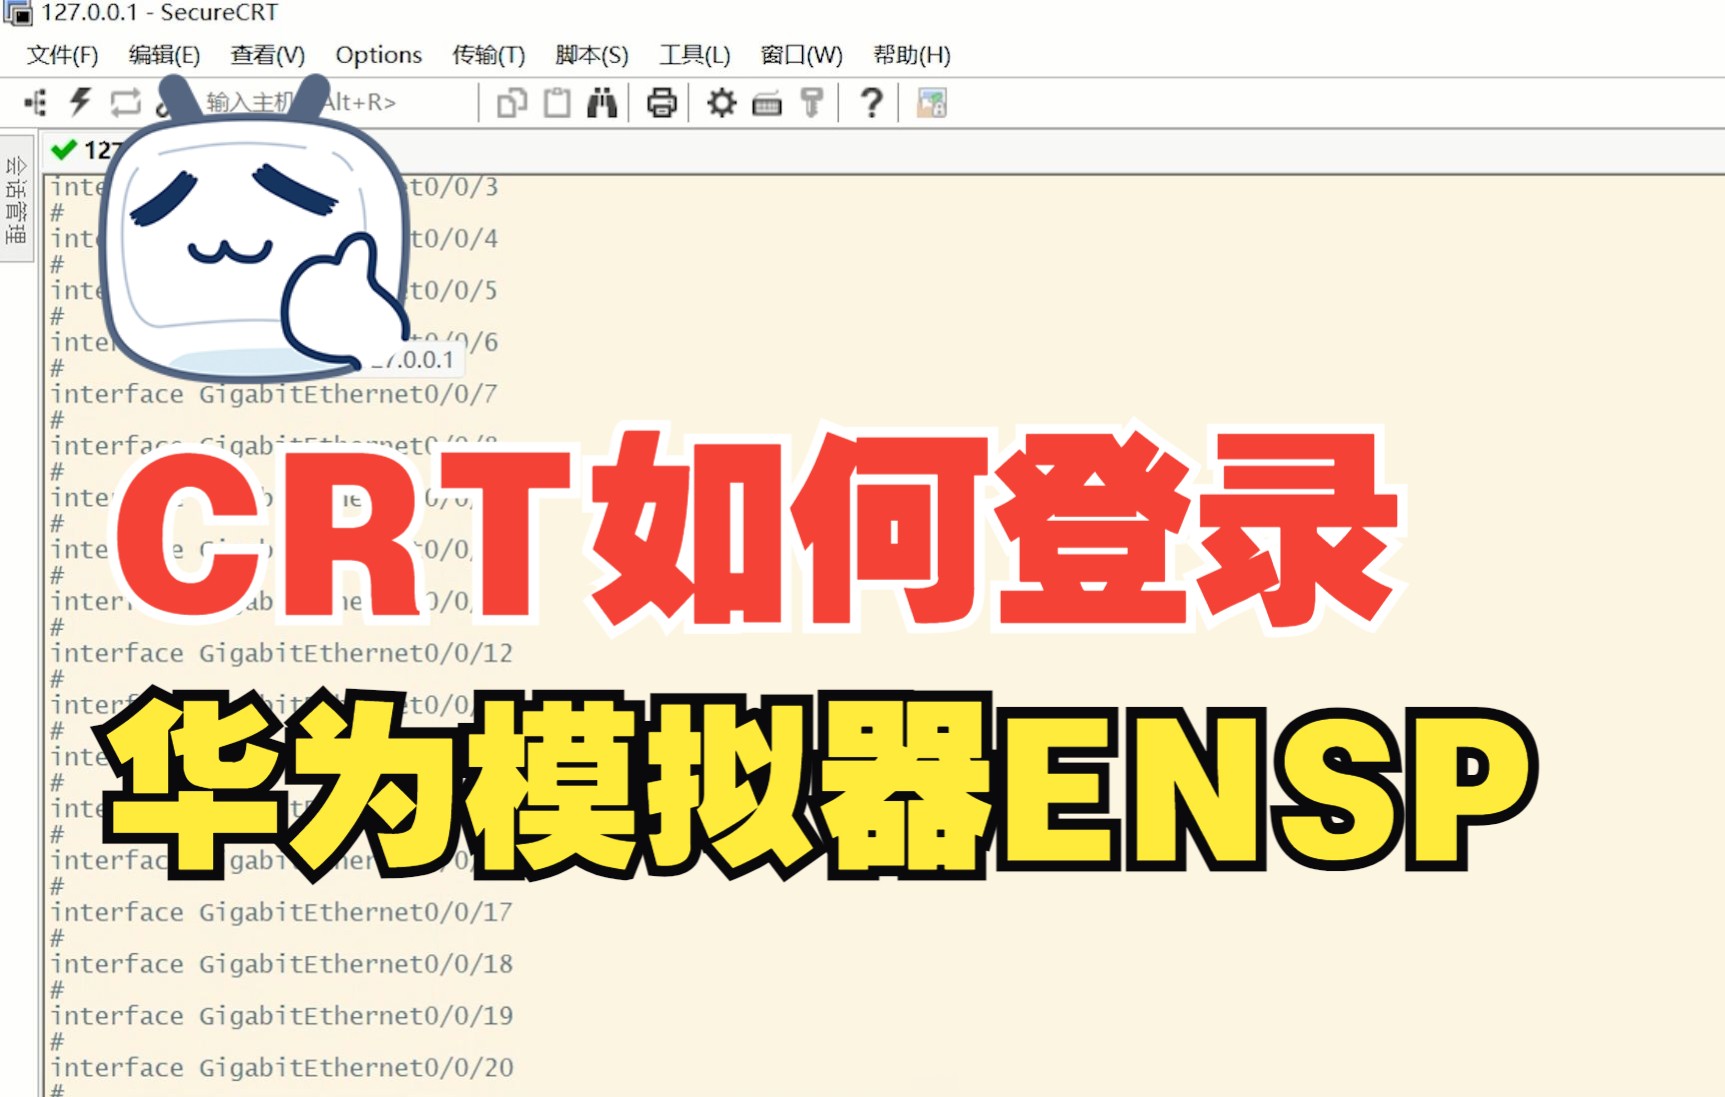Open the Keymap Editor keyboard icon

767,103
